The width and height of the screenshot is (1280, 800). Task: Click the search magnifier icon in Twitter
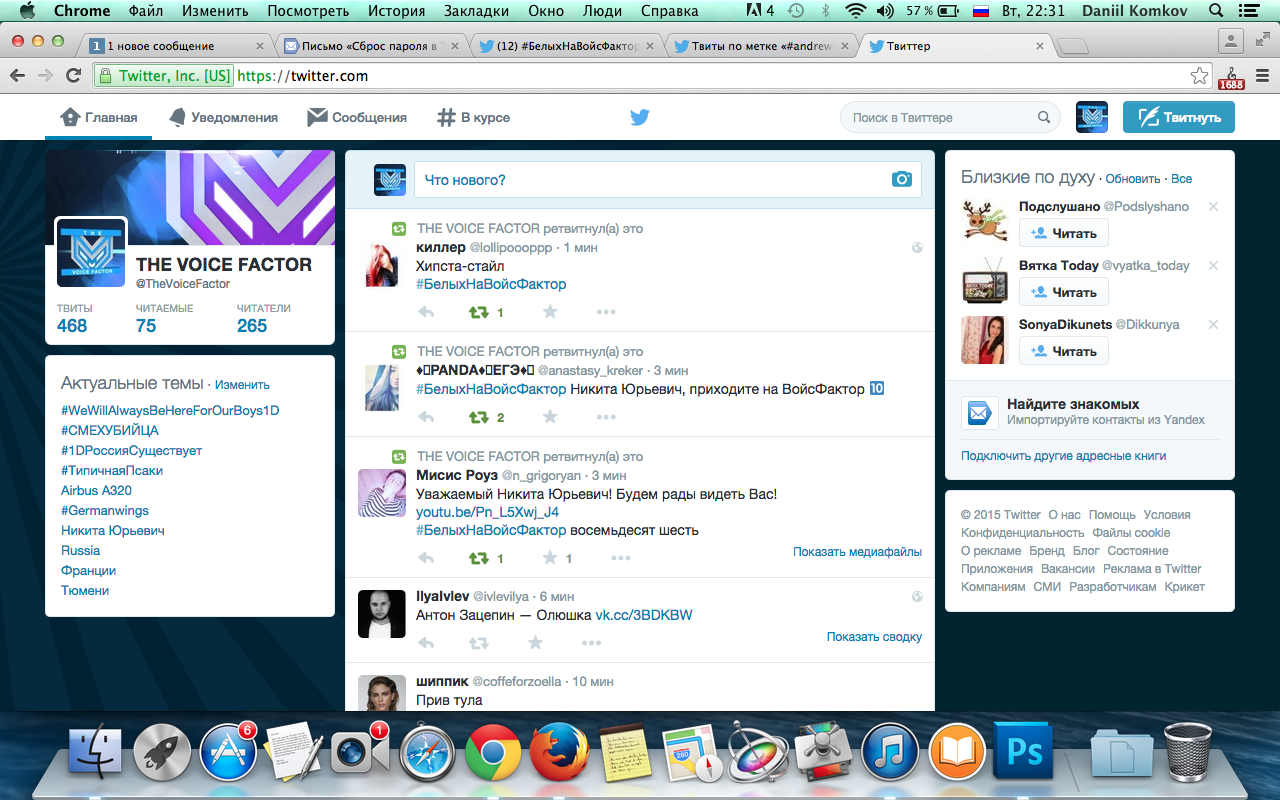point(1044,117)
